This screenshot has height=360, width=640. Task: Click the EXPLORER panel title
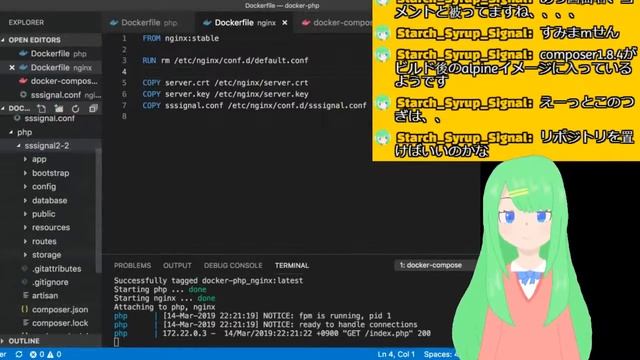pos(26,23)
